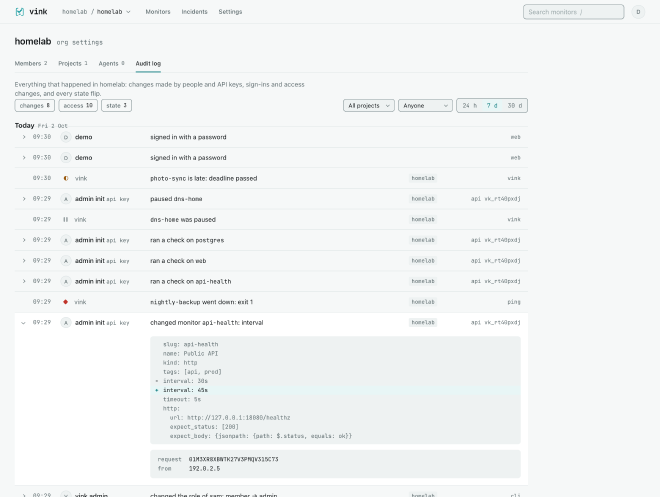This screenshot has width=660, height=497.
Task: Click the vink brand name link
Action: click(x=38, y=12)
